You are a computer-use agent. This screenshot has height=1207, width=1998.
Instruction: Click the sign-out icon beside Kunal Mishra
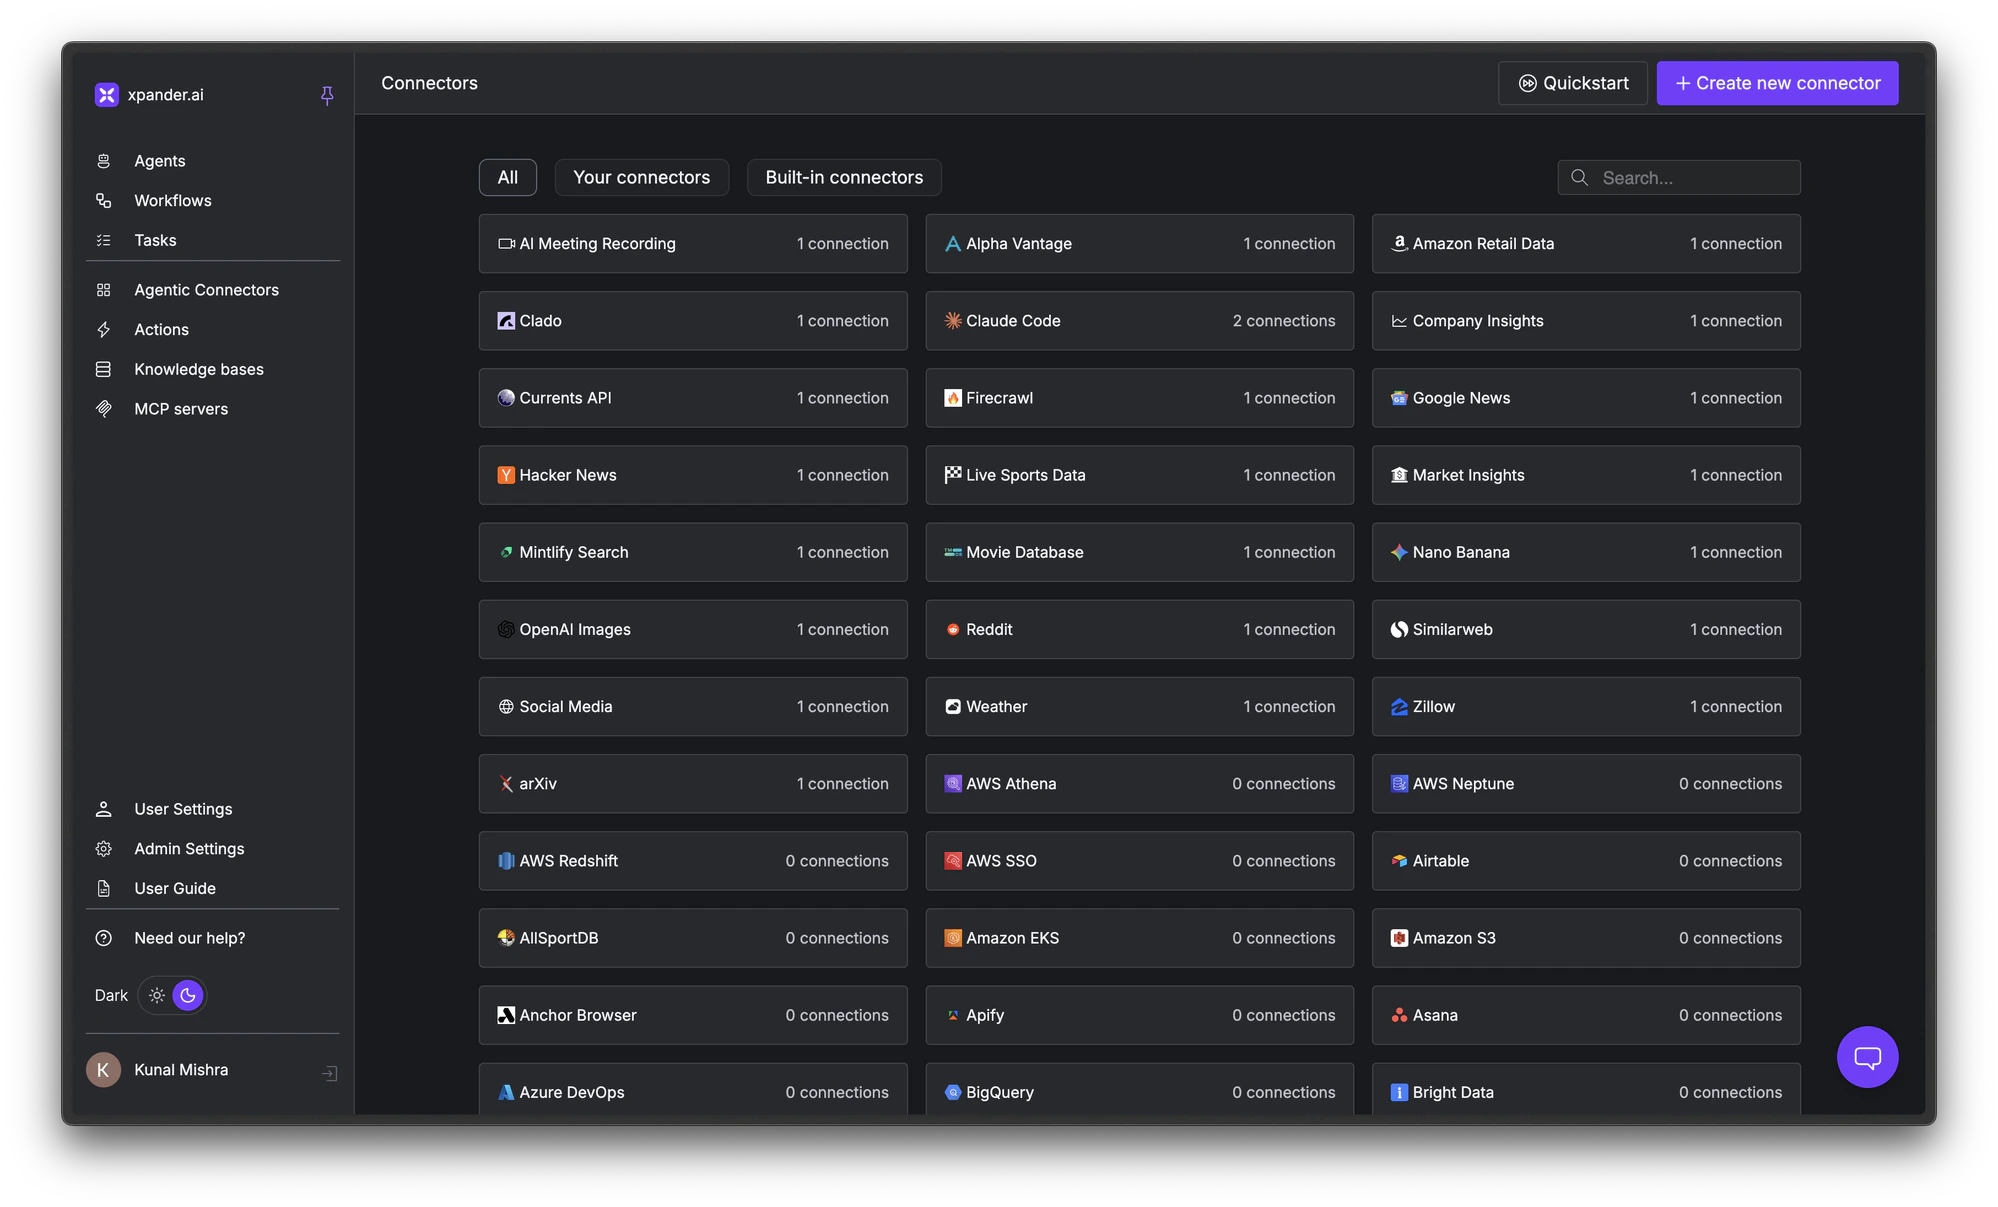point(330,1072)
